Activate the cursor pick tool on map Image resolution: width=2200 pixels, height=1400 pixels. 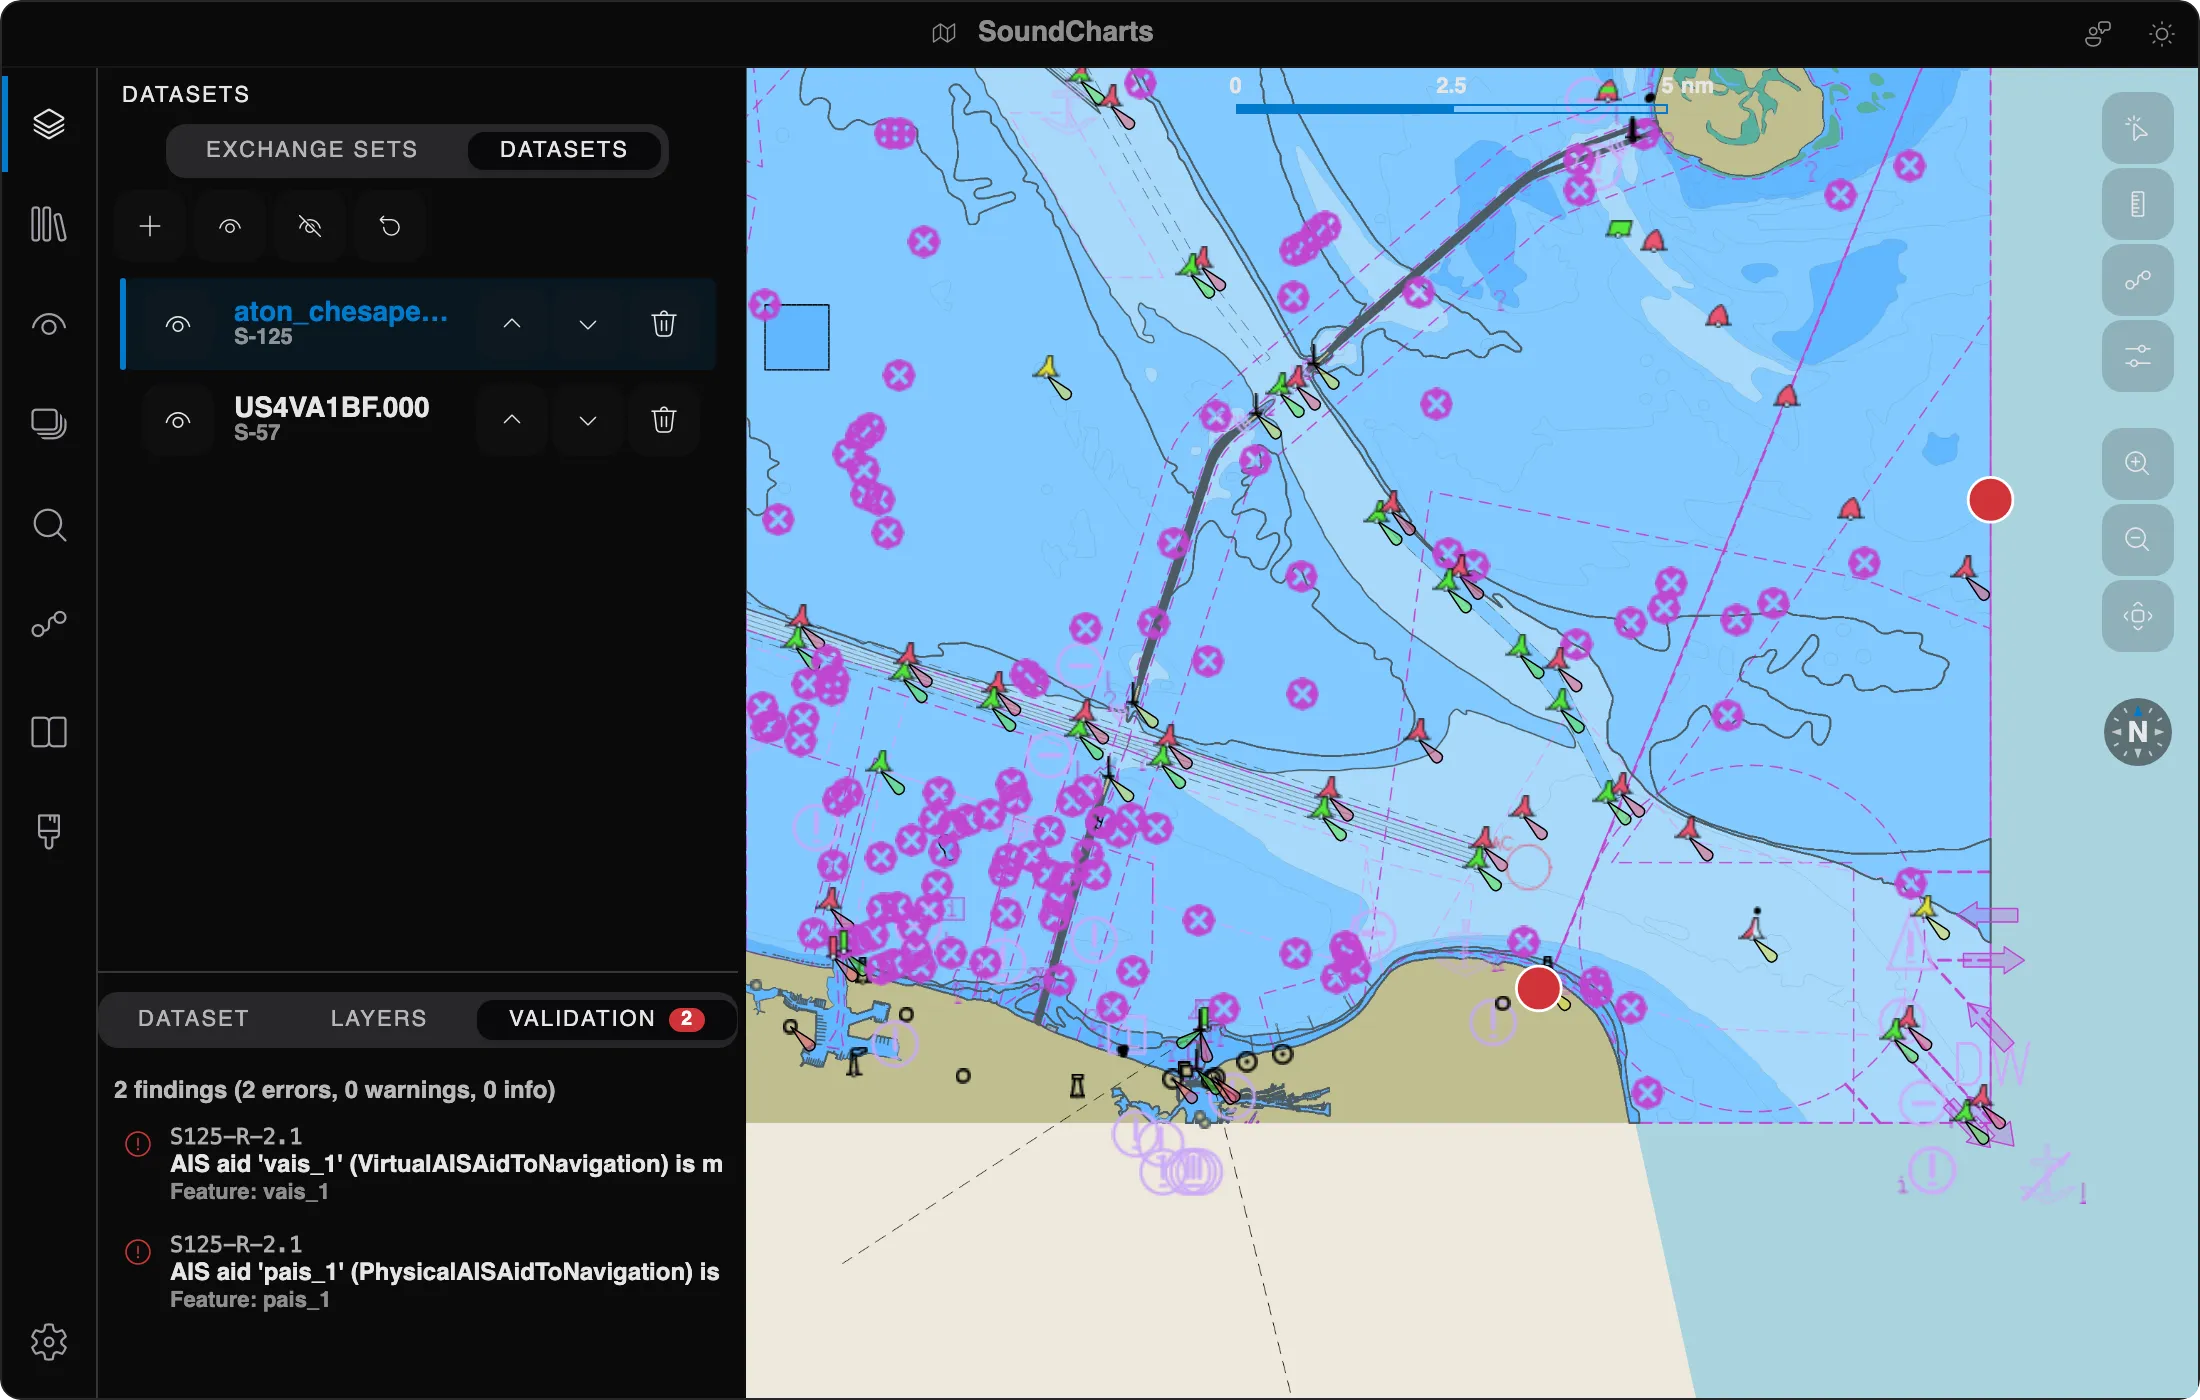2137,128
